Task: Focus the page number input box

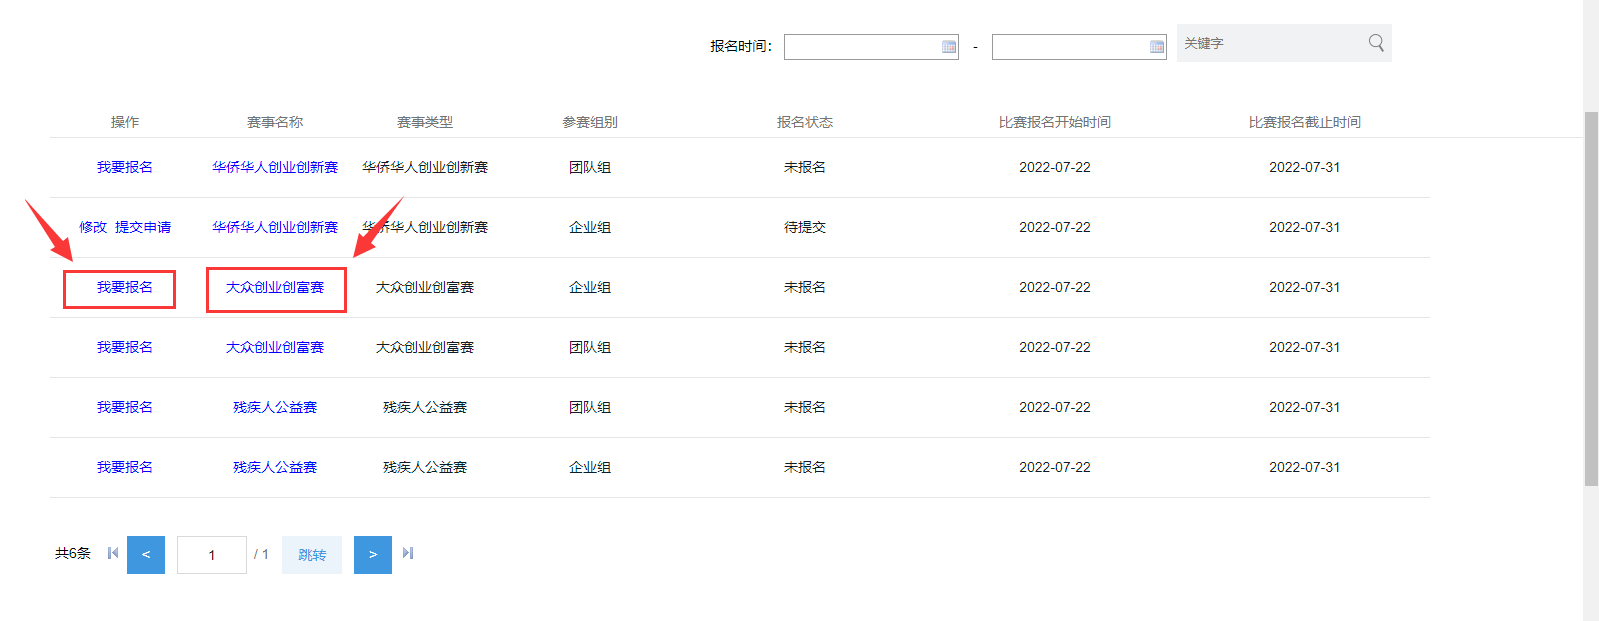Action: coord(212,555)
